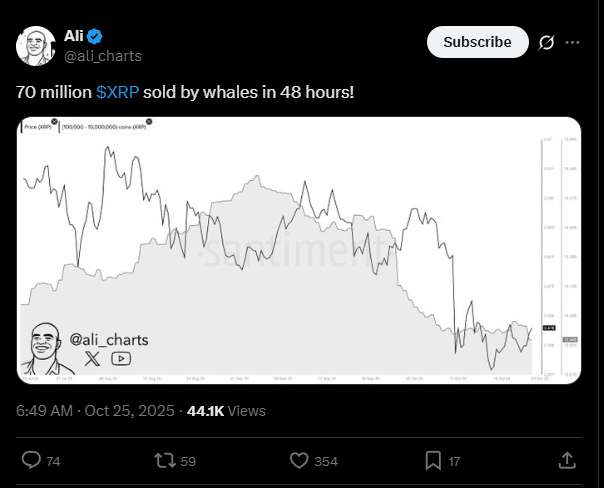The width and height of the screenshot is (604, 488).
Task: Visit the @ali_charts handle link
Action: point(103,57)
